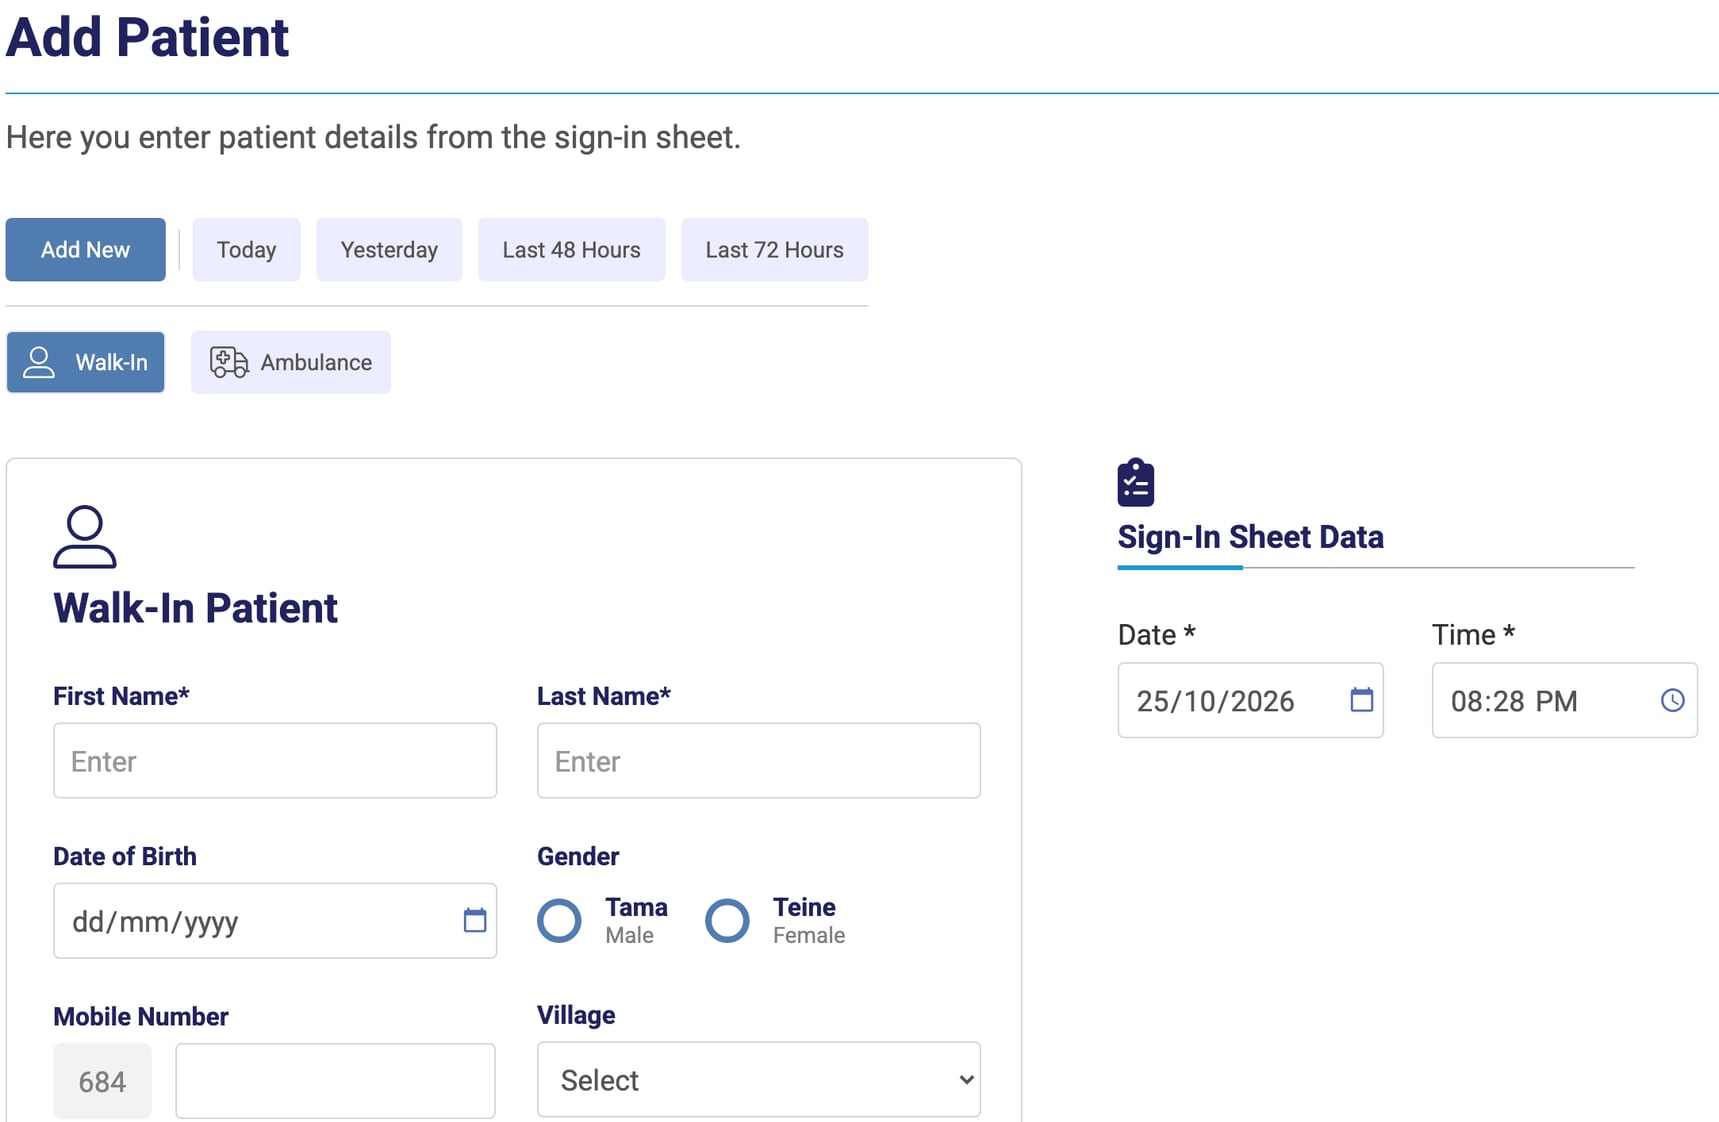Click the ambulance vehicle icon
Viewport: 1719px width, 1122px height.
point(229,362)
